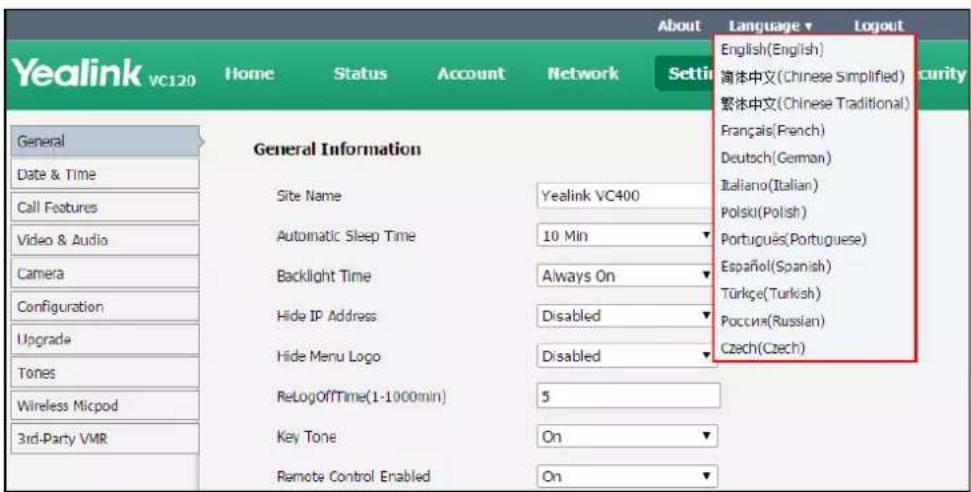Go to Upgrade page
This screenshot has height=492, width=971.
[105, 340]
